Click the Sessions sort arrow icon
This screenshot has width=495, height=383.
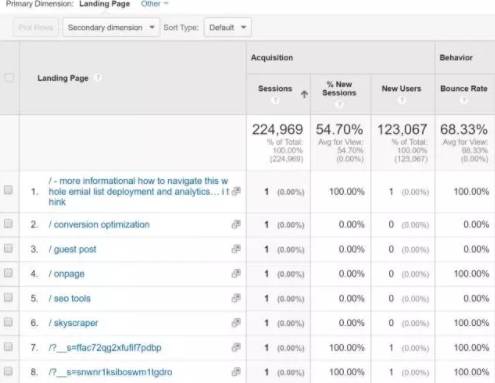pyautogui.click(x=304, y=94)
